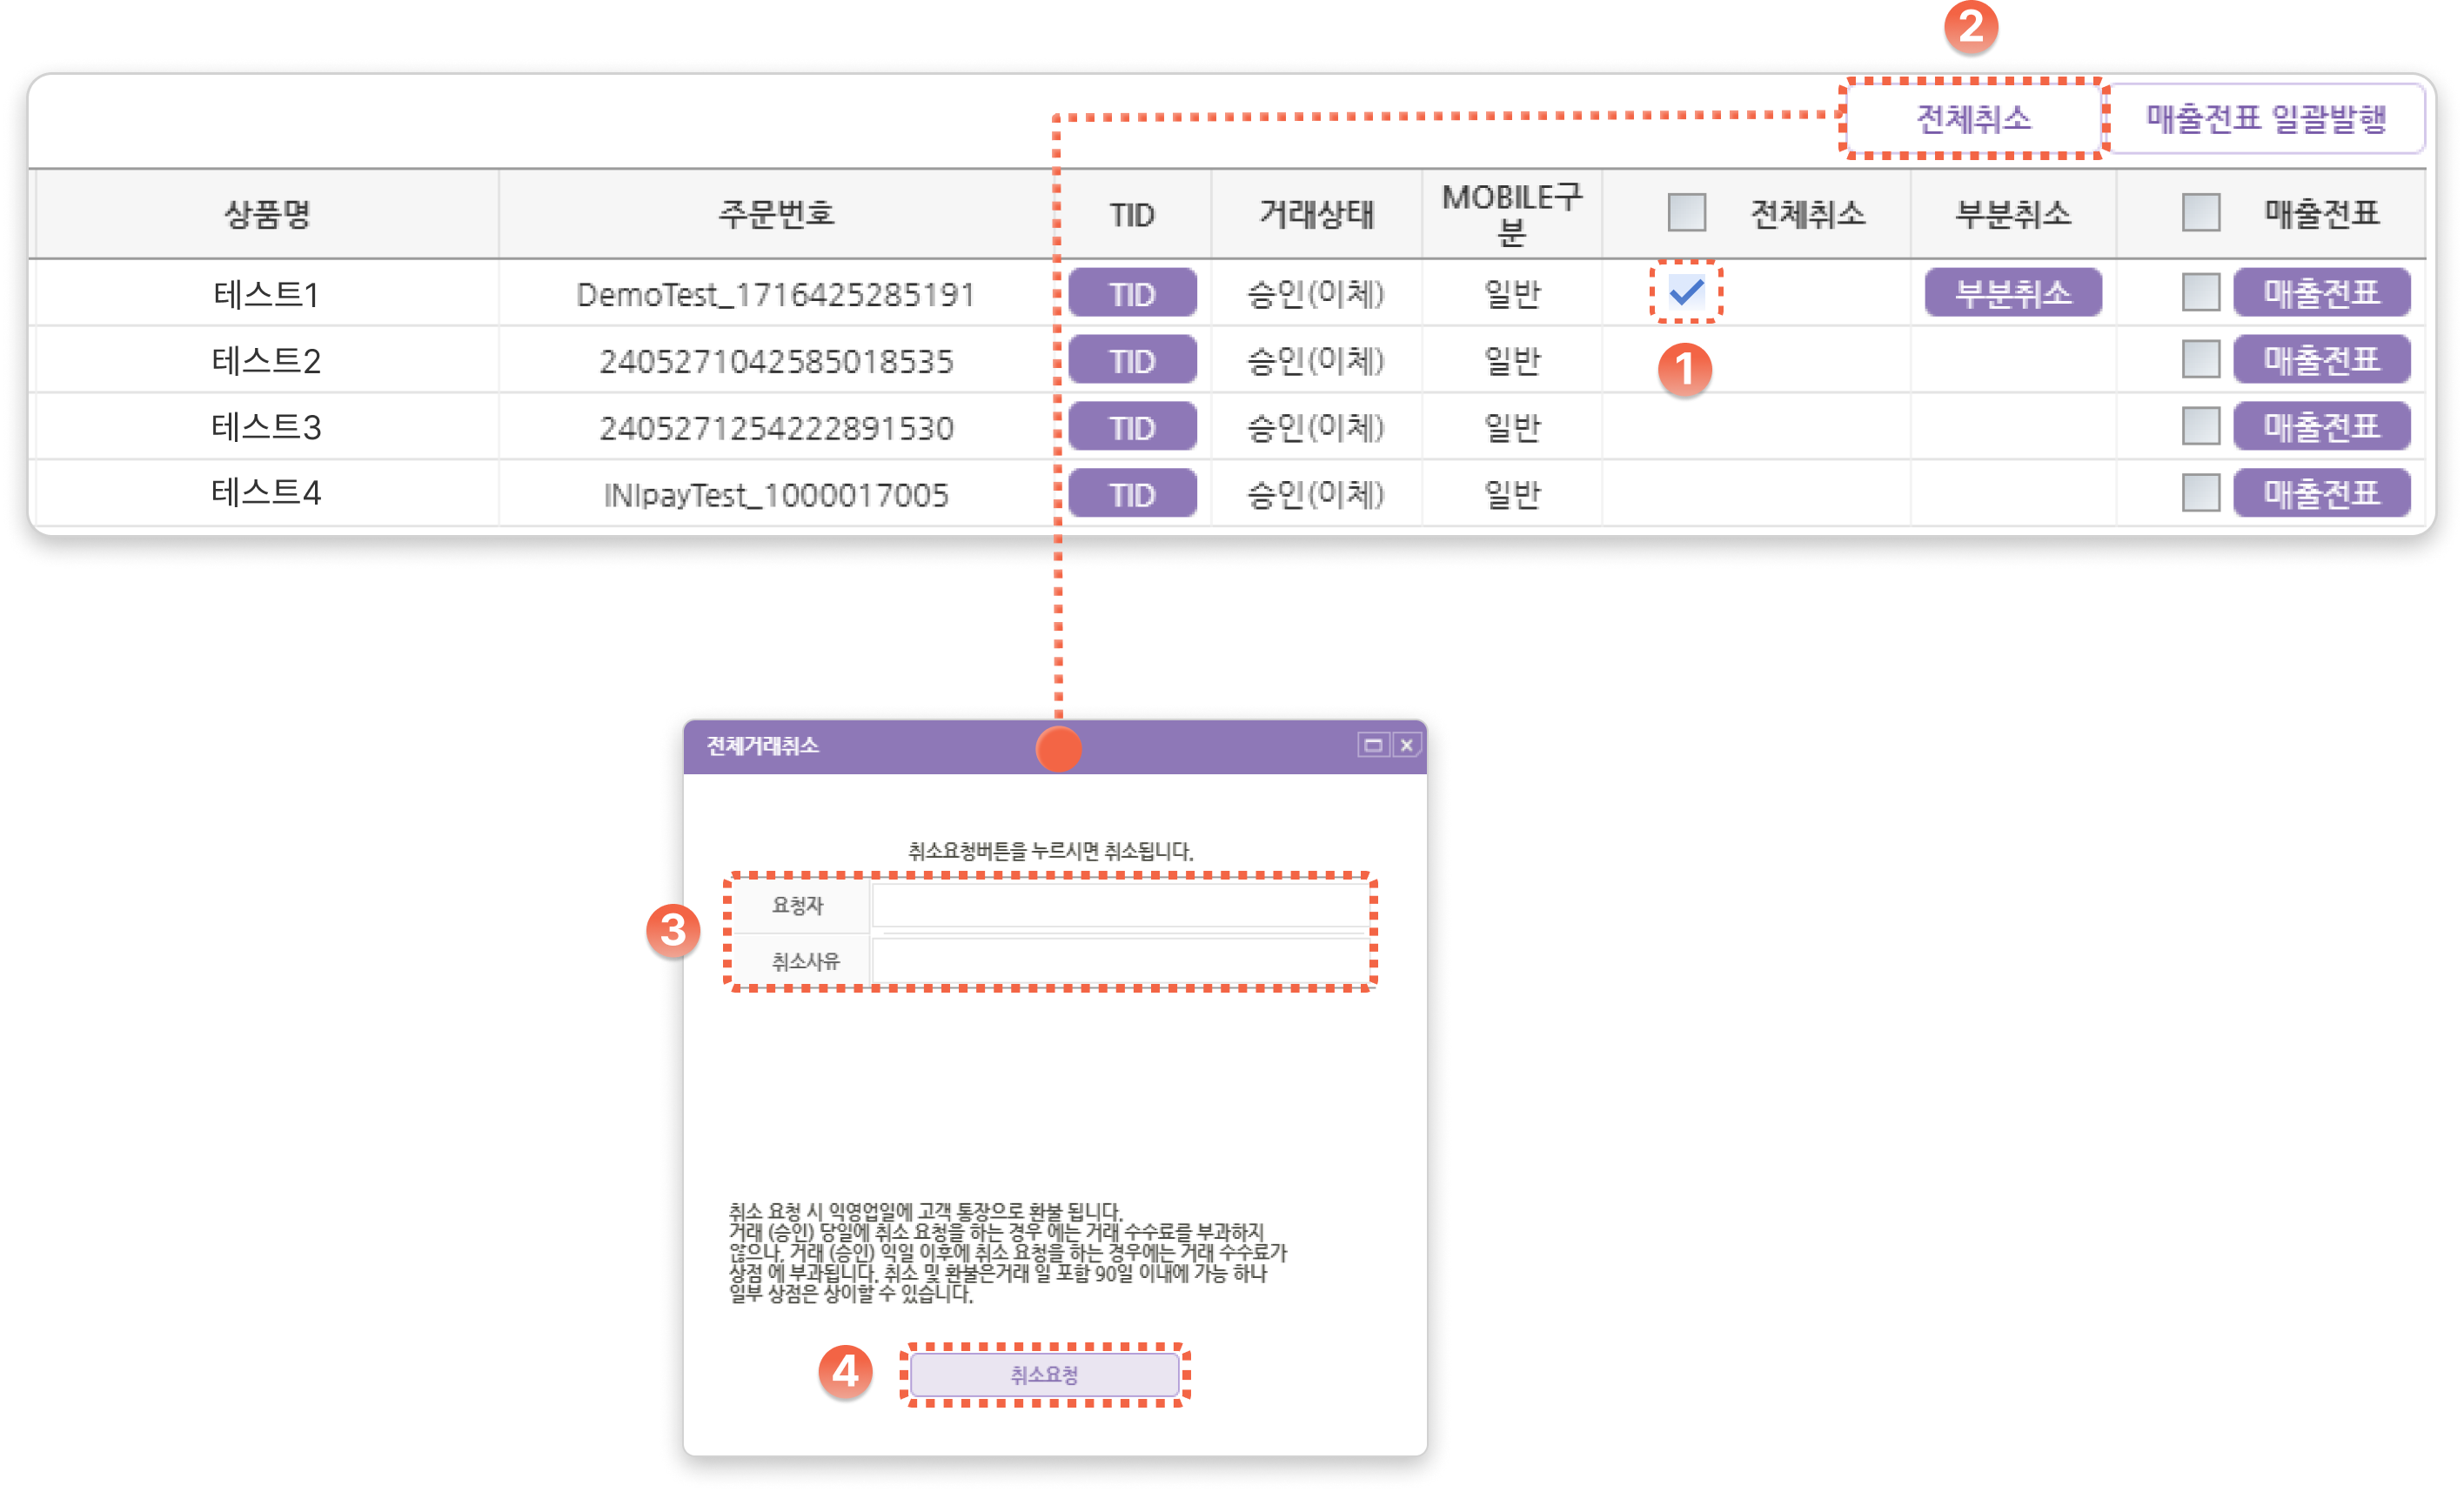
Task: Toggle the header 전체취소 select-all checkbox
Action: click(1686, 212)
